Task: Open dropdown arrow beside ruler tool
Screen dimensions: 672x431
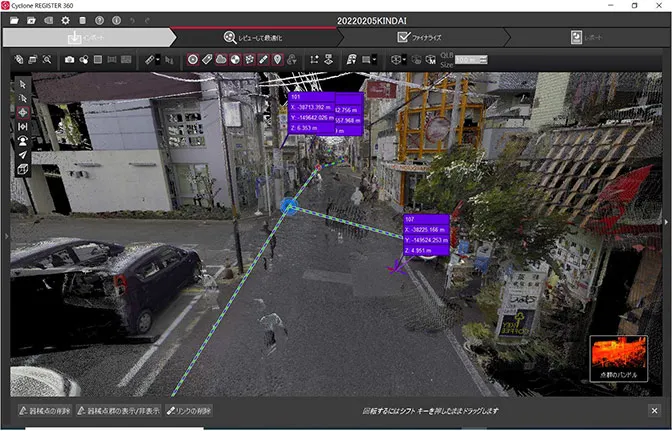Action: (158, 60)
